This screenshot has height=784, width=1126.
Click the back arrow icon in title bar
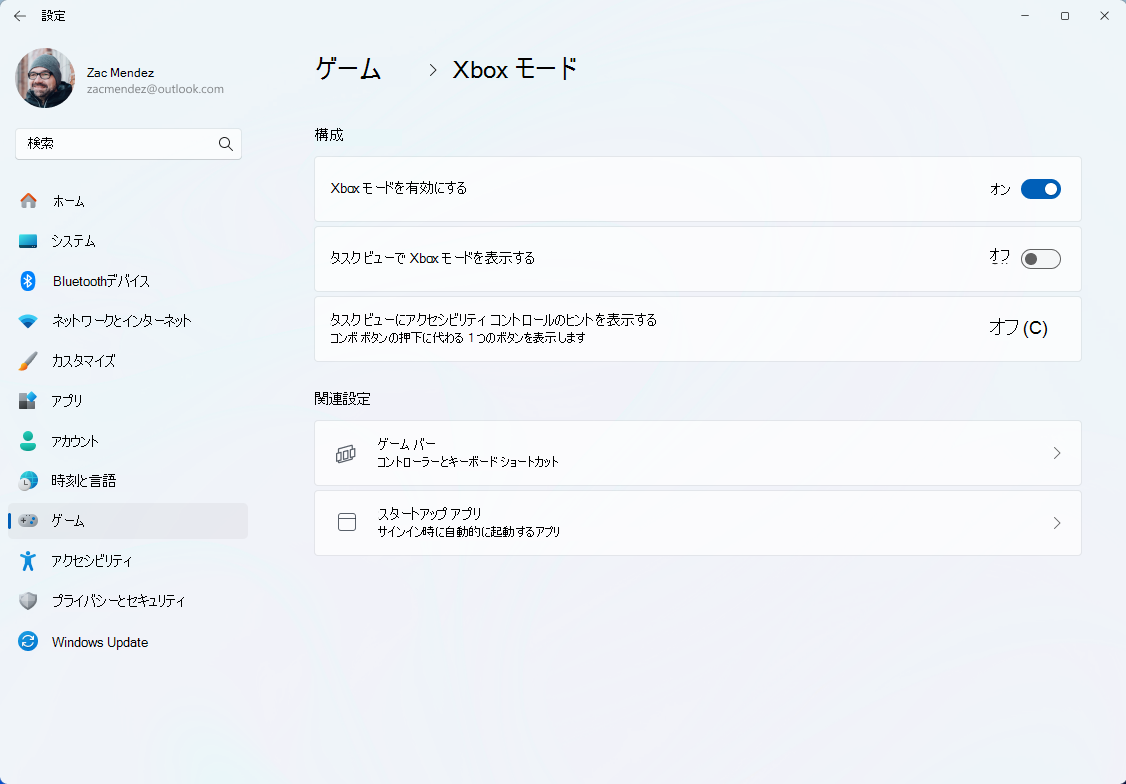(19, 16)
